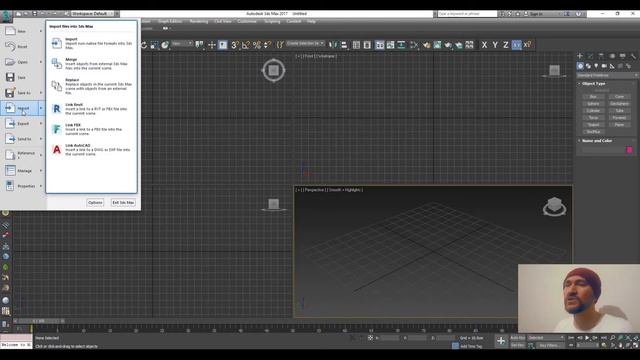Image resolution: width=640 pixels, height=360 pixels.
Task: Click the Exit 3ds Max button
Action: pyautogui.click(x=123, y=202)
